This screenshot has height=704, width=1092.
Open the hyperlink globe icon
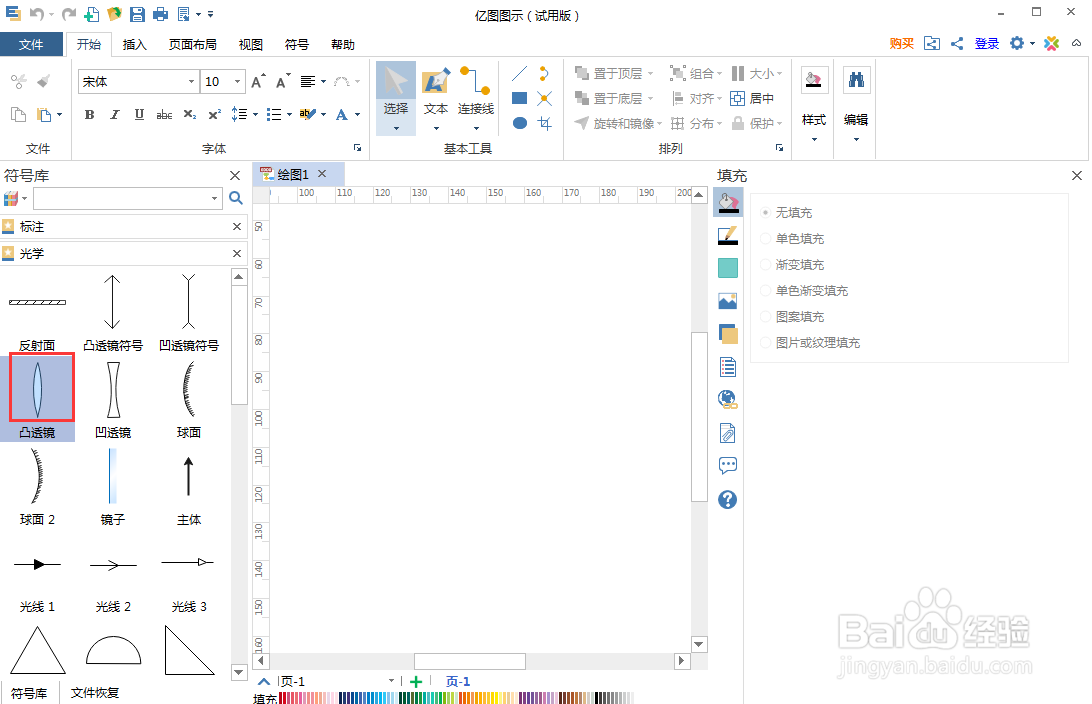point(728,399)
